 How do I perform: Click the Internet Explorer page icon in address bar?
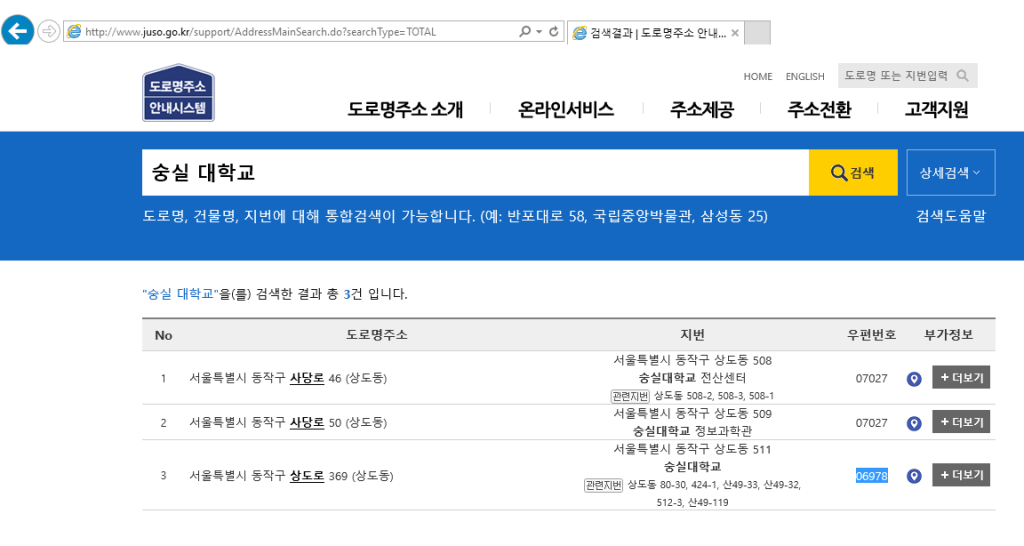(x=74, y=31)
